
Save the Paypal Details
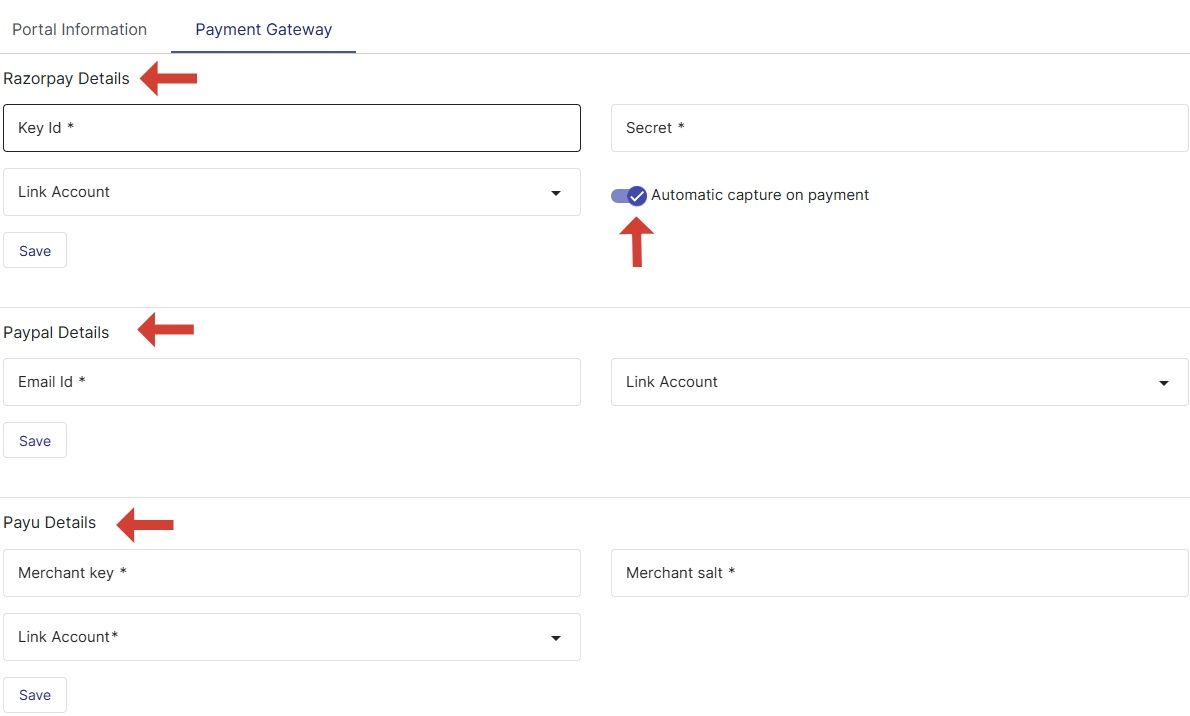(x=35, y=440)
